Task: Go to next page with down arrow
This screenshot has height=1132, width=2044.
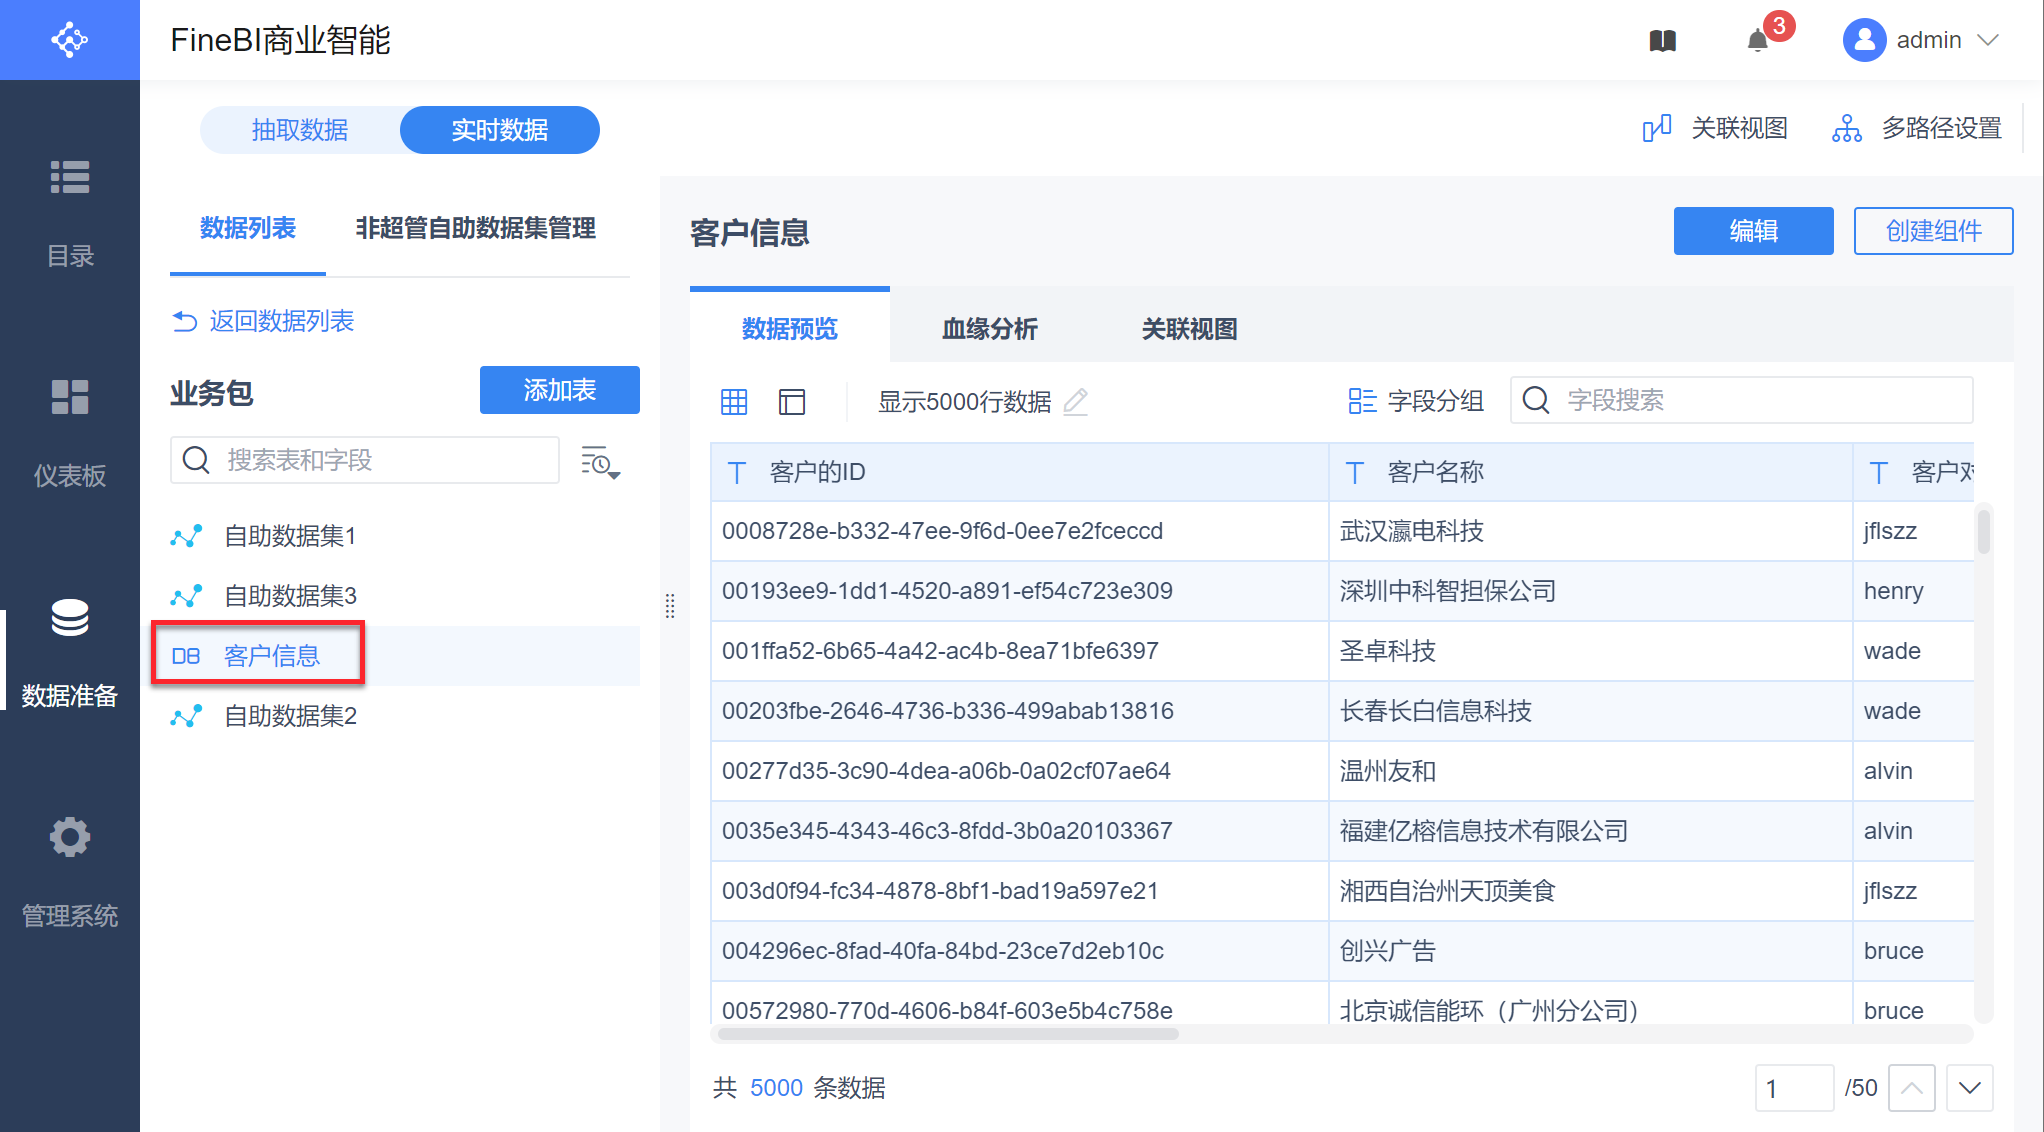Action: [x=1970, y=1088]
